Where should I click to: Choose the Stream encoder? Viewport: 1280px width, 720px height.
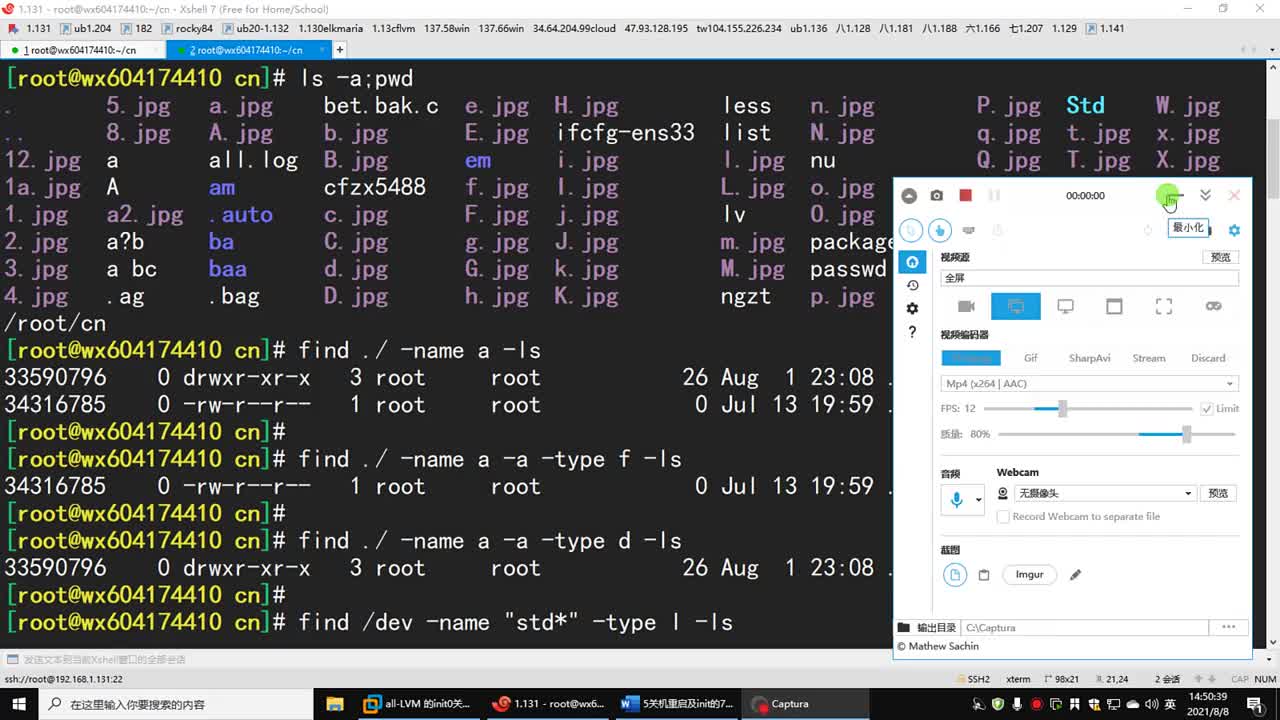point(1148,358)
